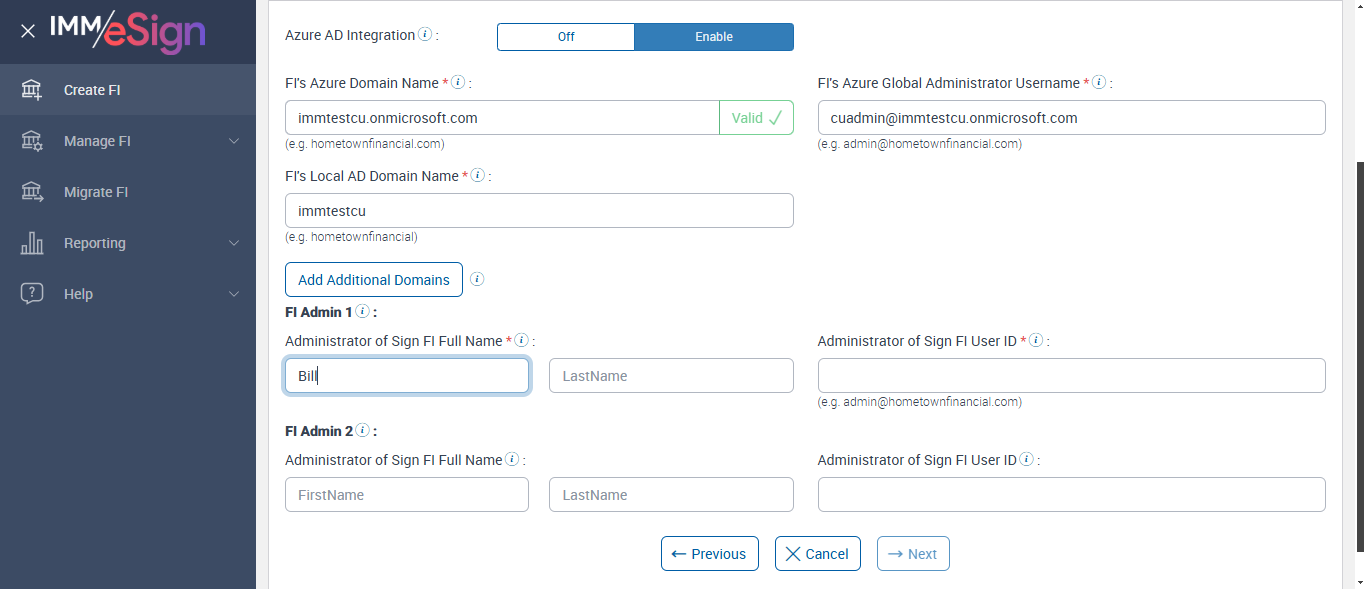Expand the Help submenu chevron

234,294
